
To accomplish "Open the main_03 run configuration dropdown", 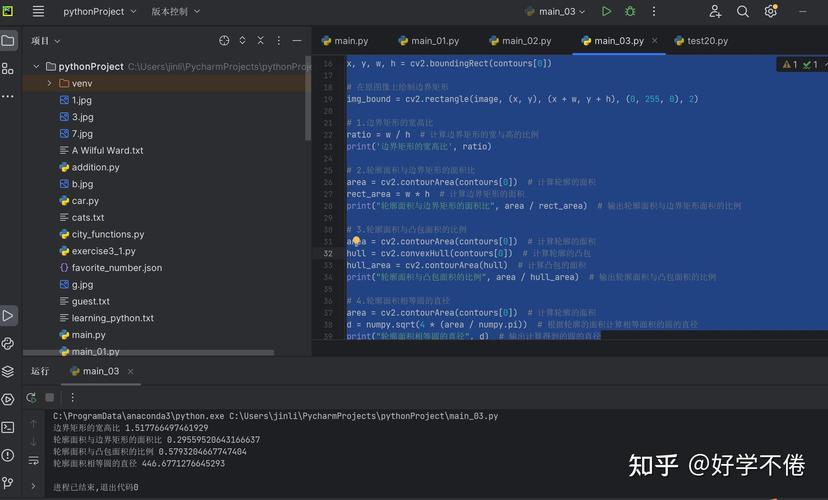I will [x=555, y=11].
